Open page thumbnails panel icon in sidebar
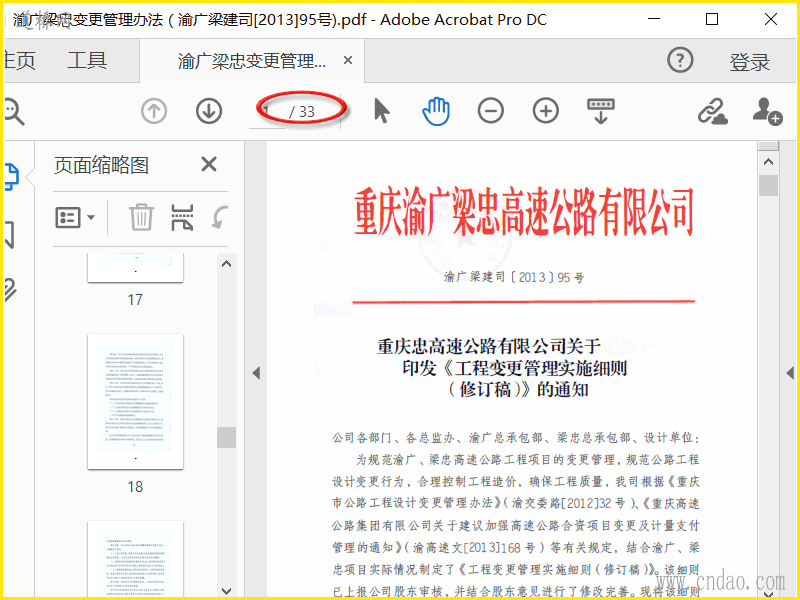The image size is (800, 600). 12,177
